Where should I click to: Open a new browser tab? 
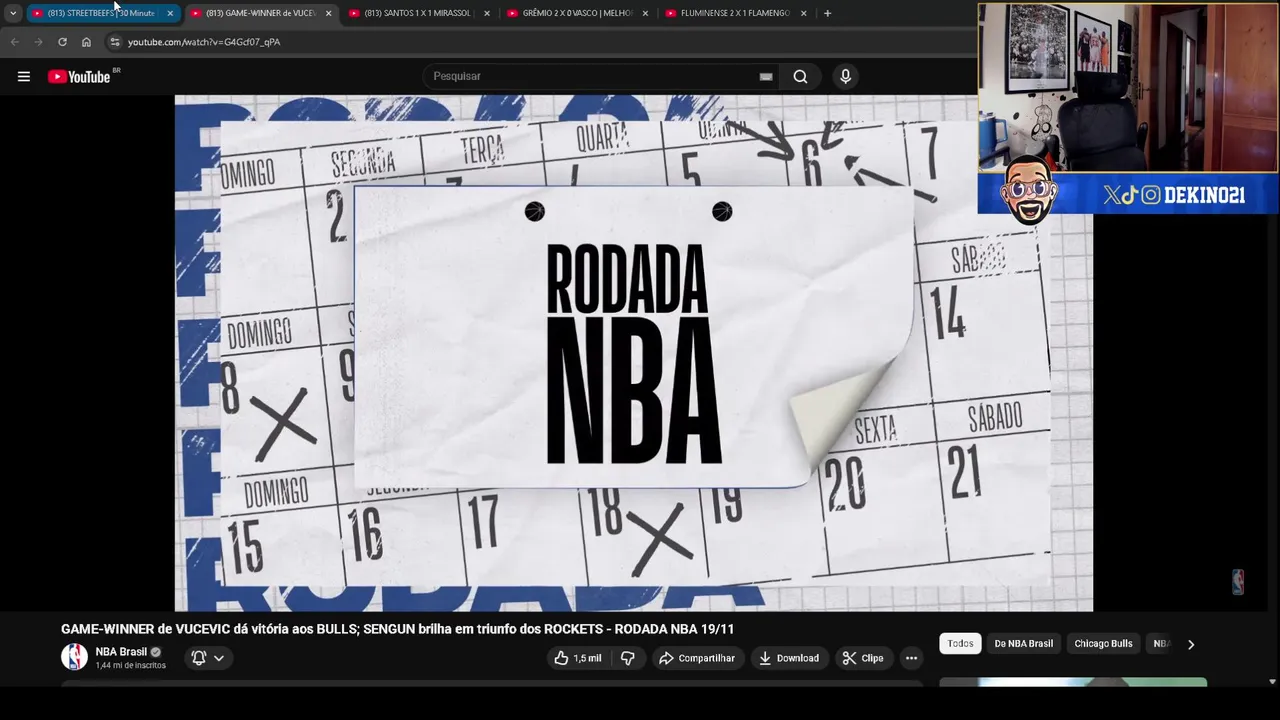(827, 13)
